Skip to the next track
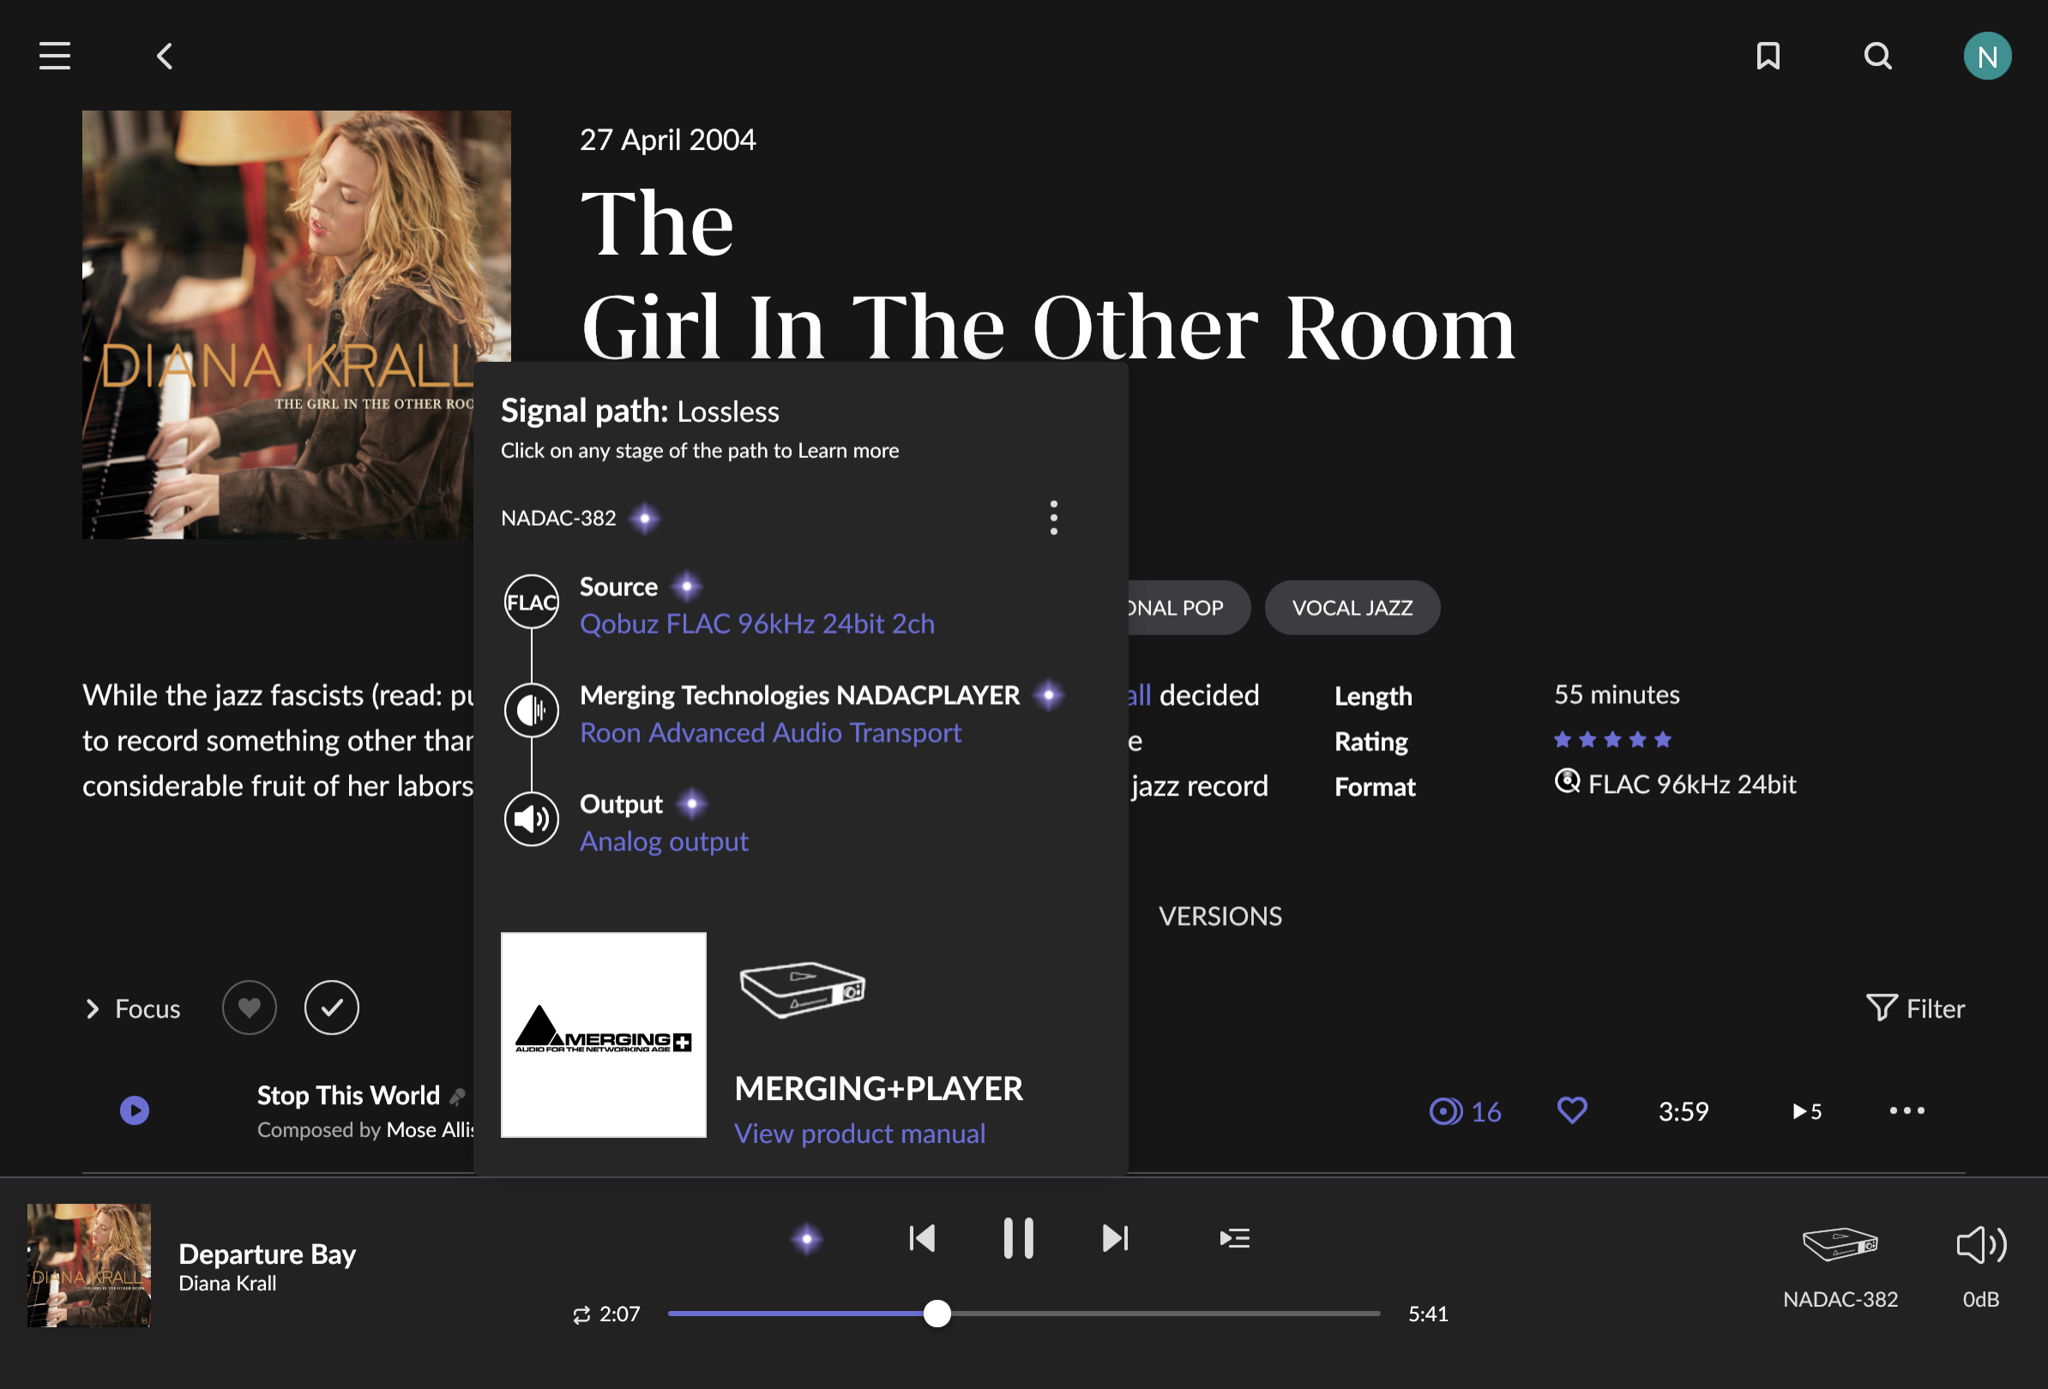Viewport: 2048px width, 1389px height. 1115,1239
